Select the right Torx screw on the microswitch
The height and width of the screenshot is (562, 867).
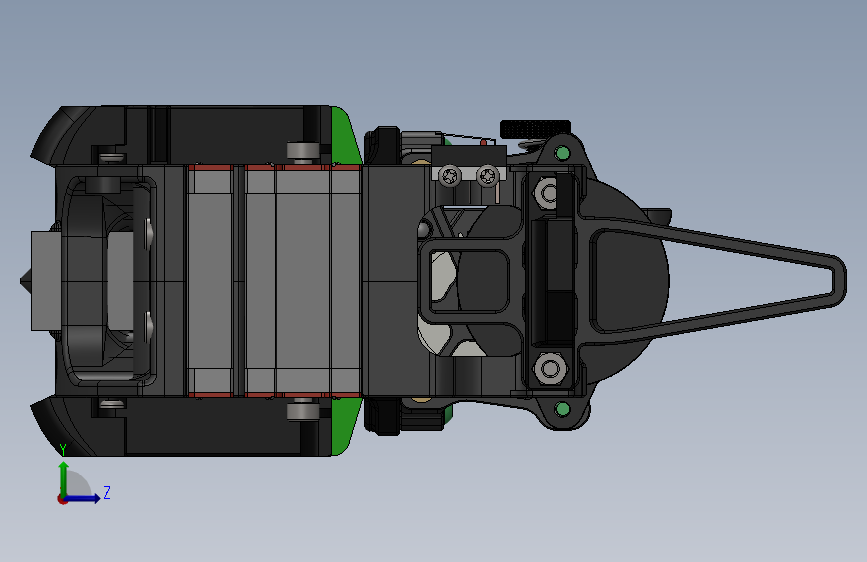pos(488,176)
